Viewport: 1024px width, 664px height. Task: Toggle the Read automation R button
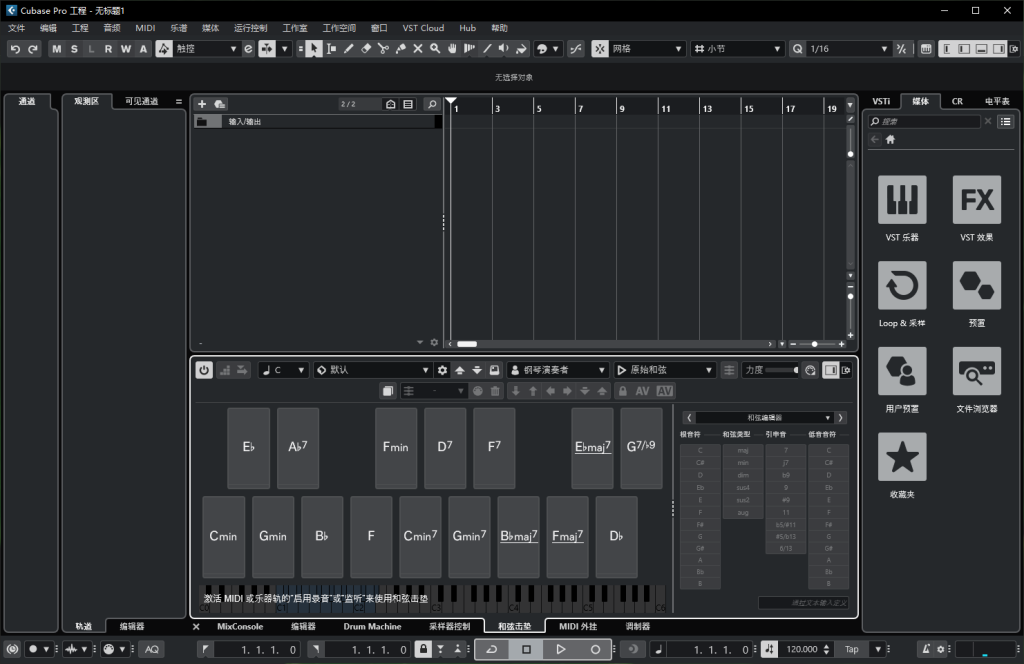108,49
